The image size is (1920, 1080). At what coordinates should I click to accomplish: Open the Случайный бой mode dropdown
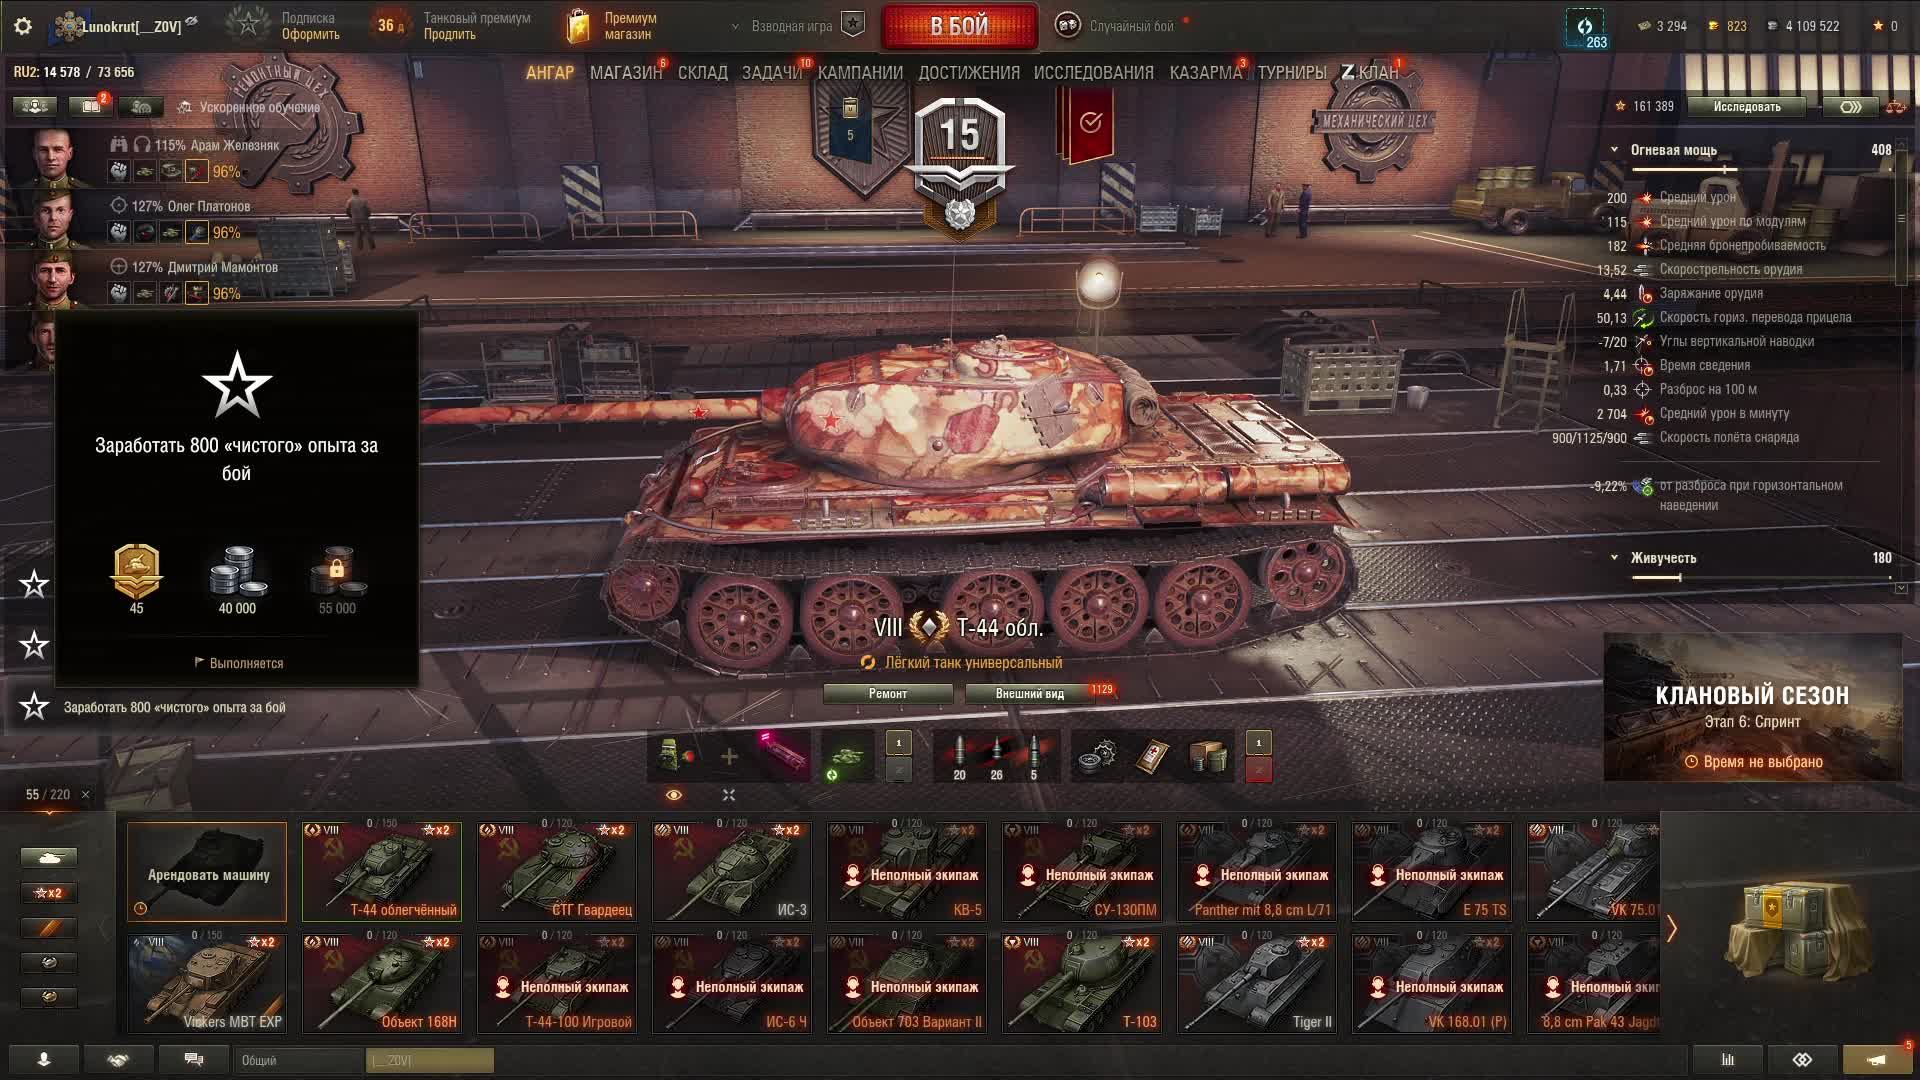click(1118, 26)
